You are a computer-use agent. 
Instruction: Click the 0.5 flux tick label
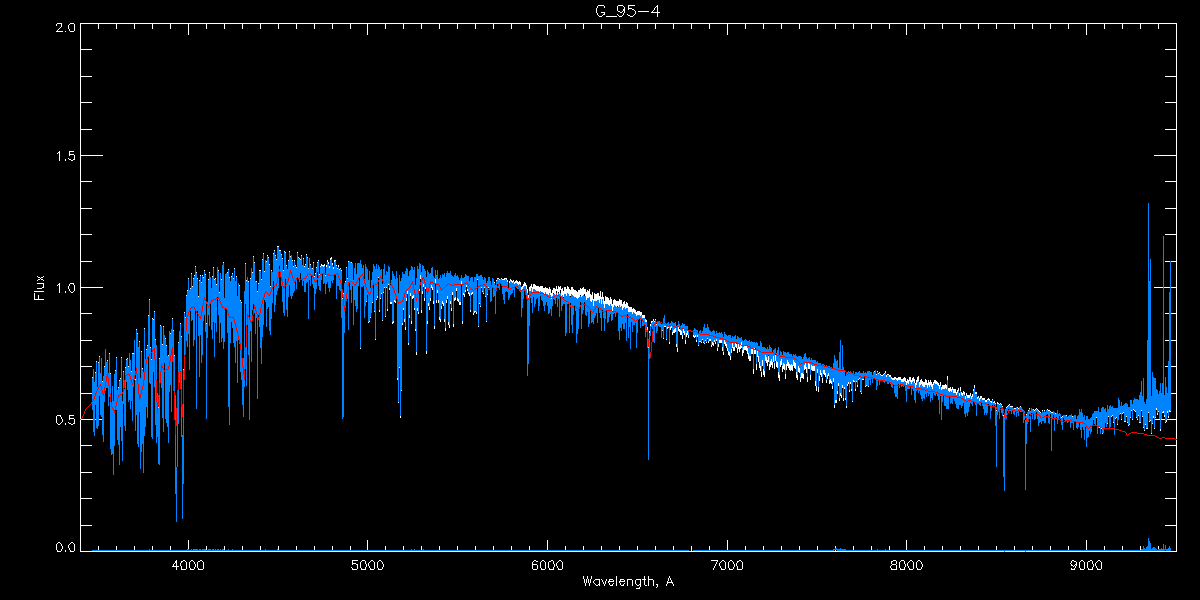(x=65, y=419)
